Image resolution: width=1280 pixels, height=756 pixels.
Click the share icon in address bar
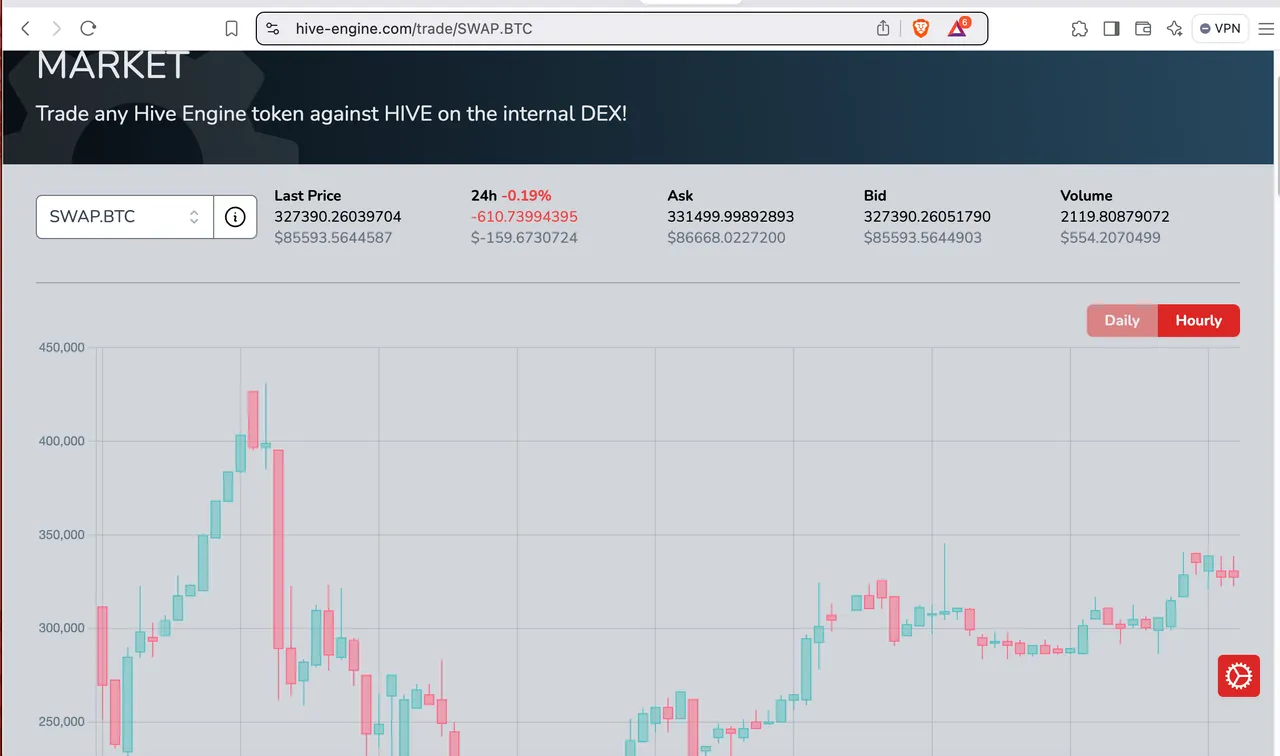point(883,29)
